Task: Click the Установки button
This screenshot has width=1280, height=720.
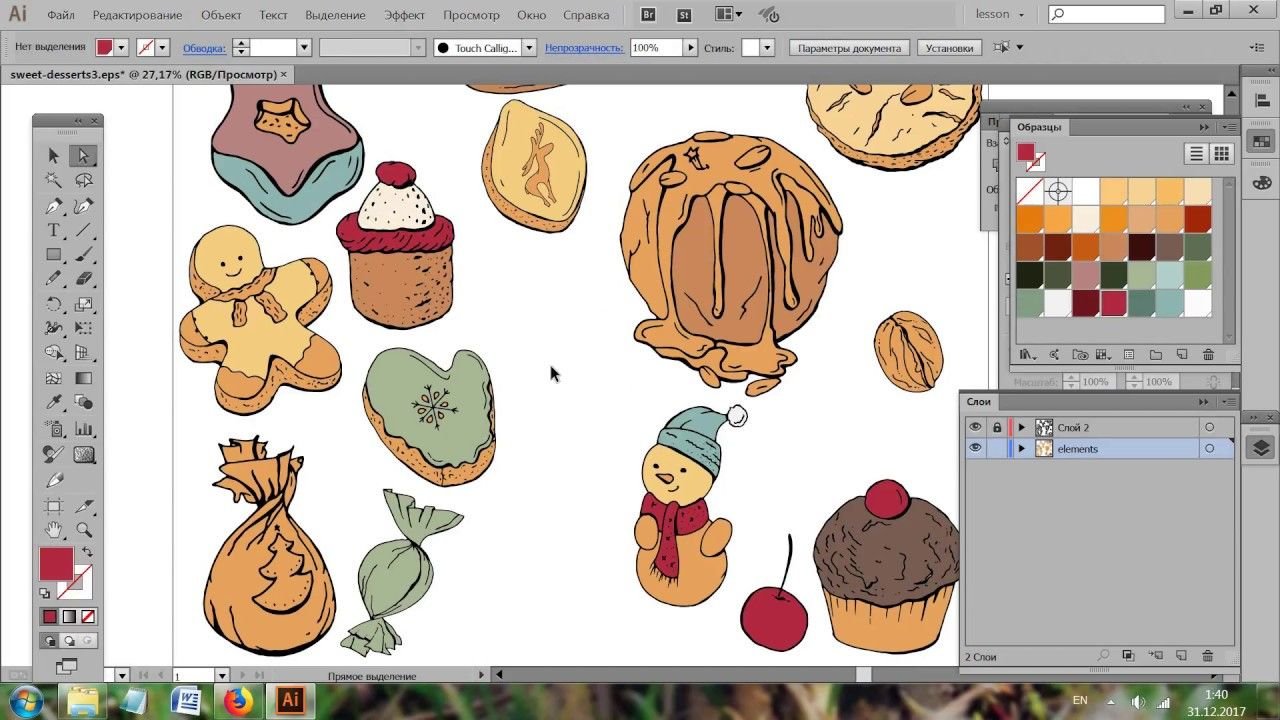Action: point(948,48)
